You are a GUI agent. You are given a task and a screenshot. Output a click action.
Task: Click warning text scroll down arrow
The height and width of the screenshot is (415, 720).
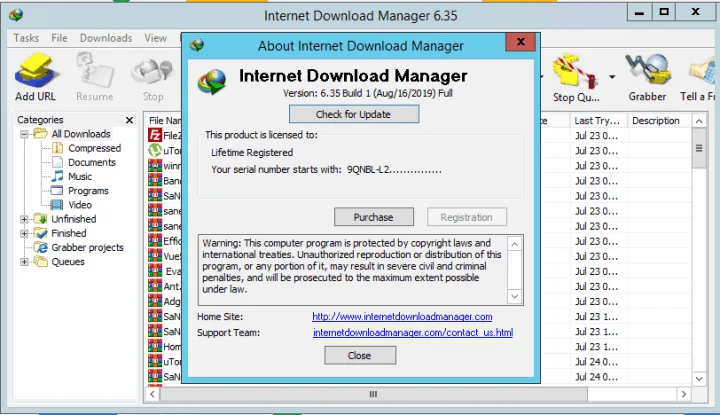point(515,297)
